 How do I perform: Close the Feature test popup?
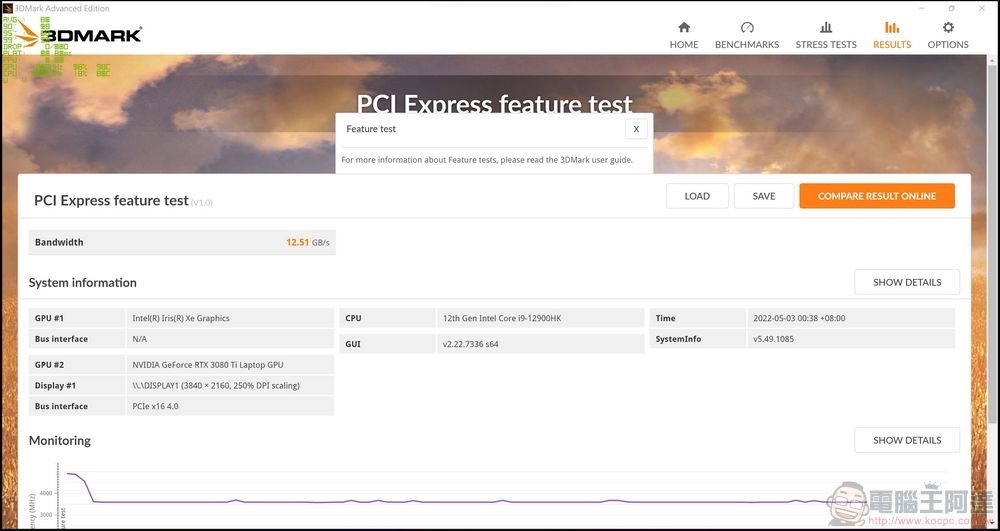coord(636,129)
